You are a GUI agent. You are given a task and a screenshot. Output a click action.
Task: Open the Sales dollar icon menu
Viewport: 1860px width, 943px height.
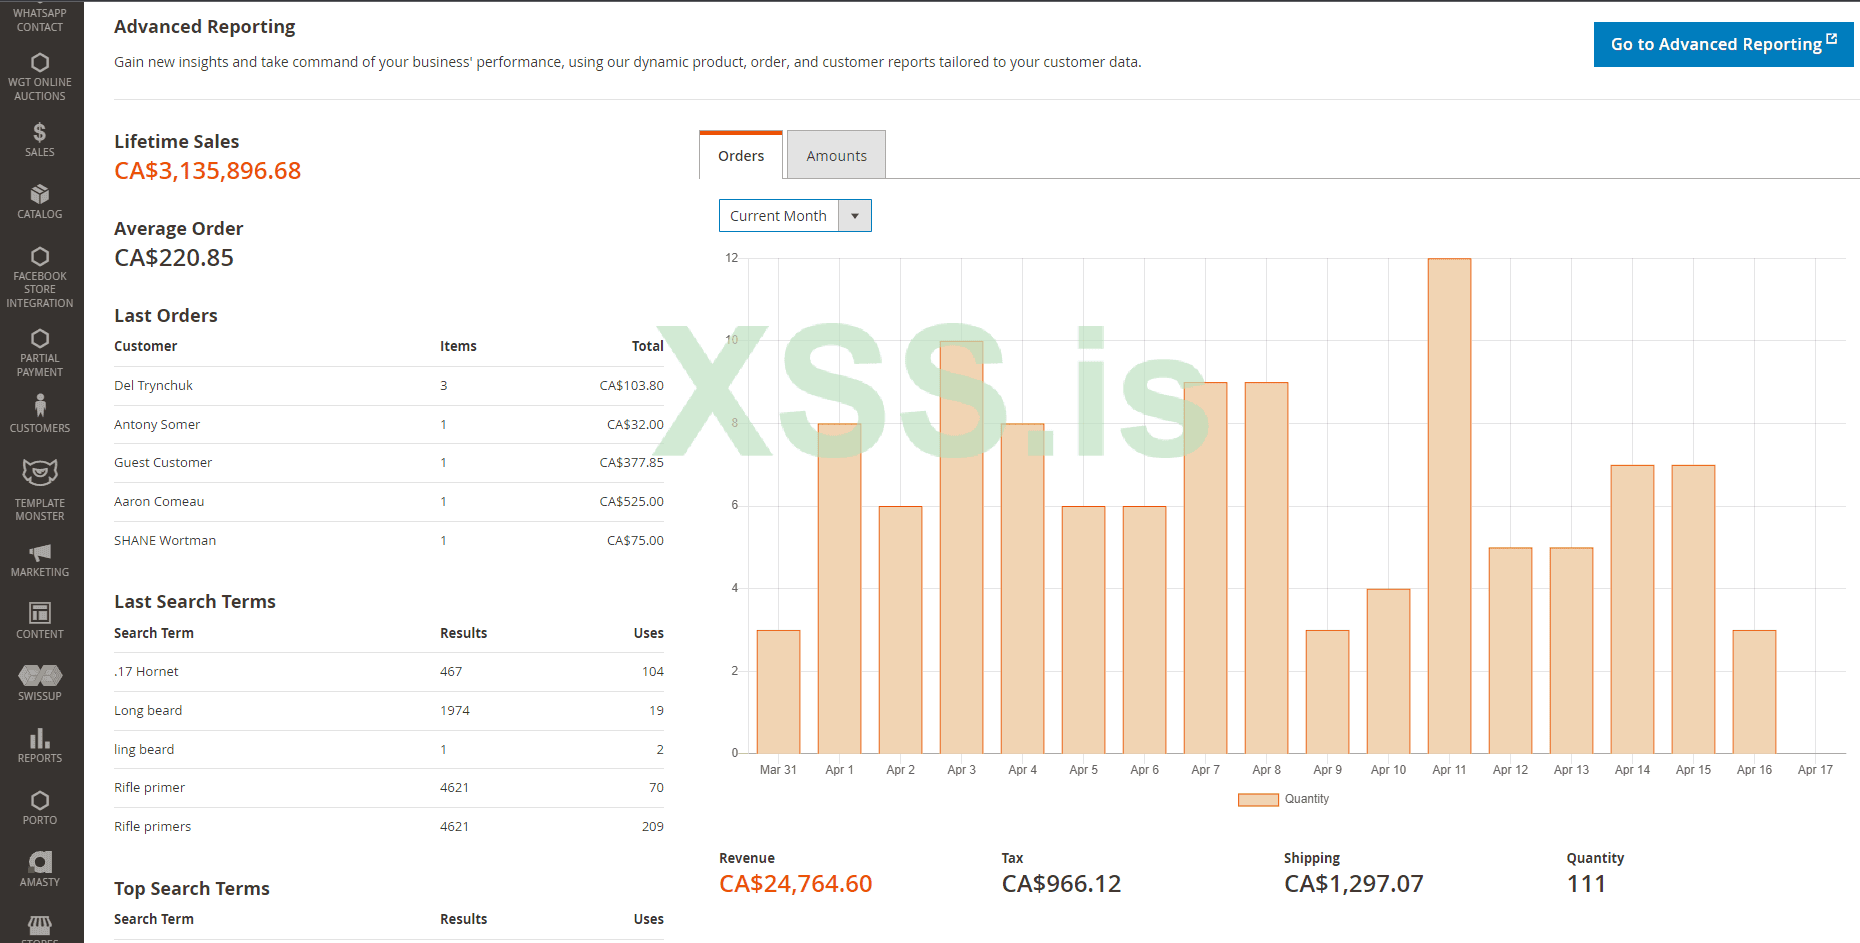40,138
